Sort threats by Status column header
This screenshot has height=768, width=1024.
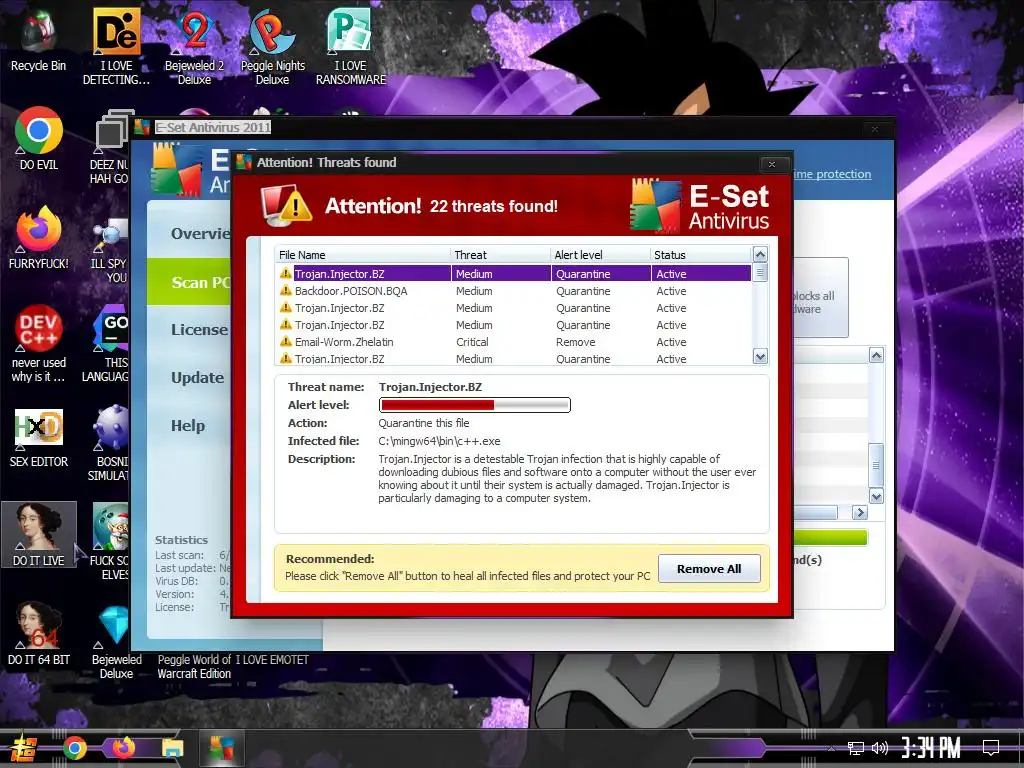[700, 255]
